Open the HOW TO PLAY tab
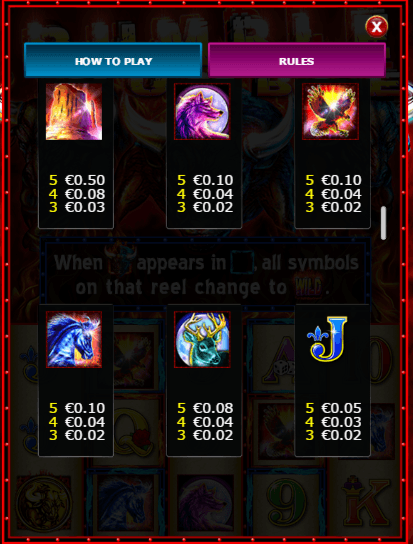 click(x=113, y=60)
